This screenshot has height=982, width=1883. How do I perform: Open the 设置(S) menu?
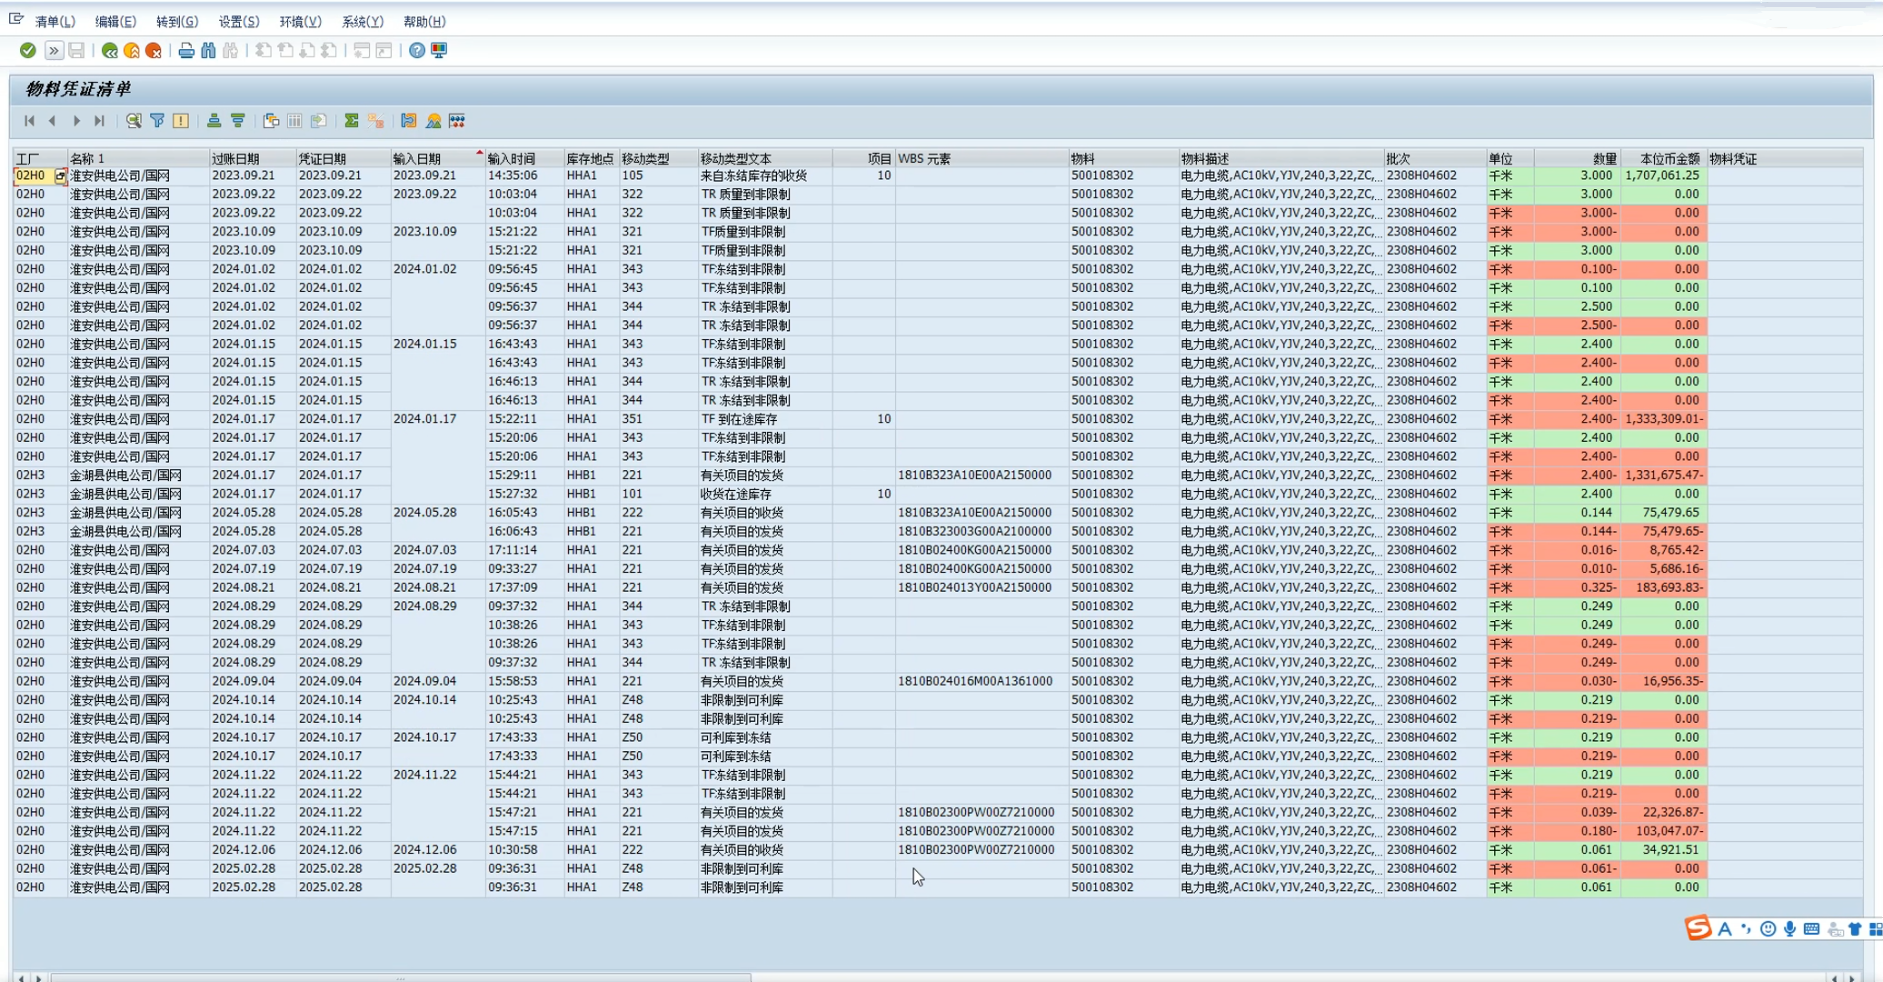coord(238,21)
